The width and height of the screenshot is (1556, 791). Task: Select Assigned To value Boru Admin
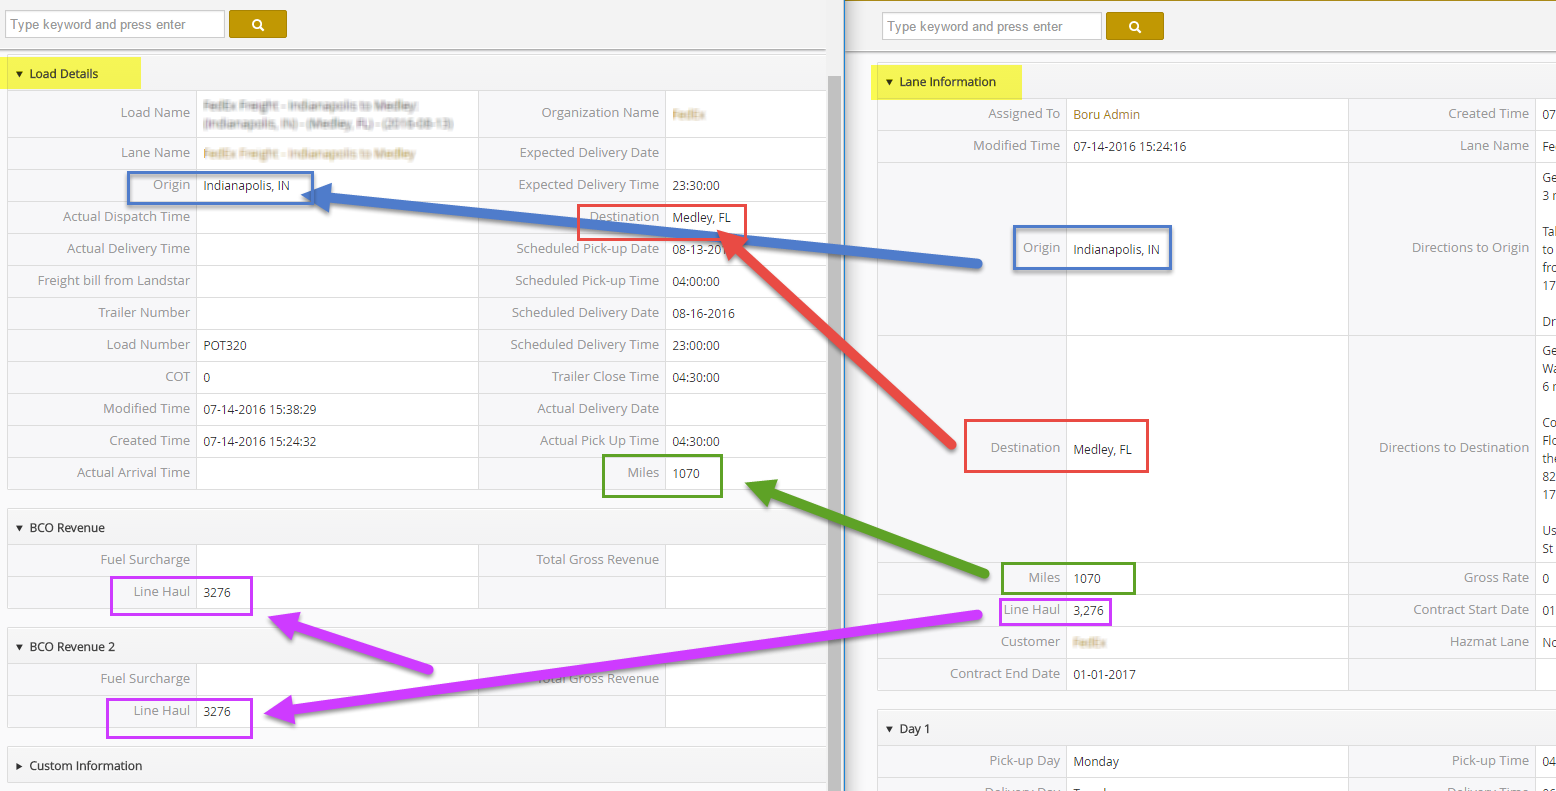(1106, 114)
